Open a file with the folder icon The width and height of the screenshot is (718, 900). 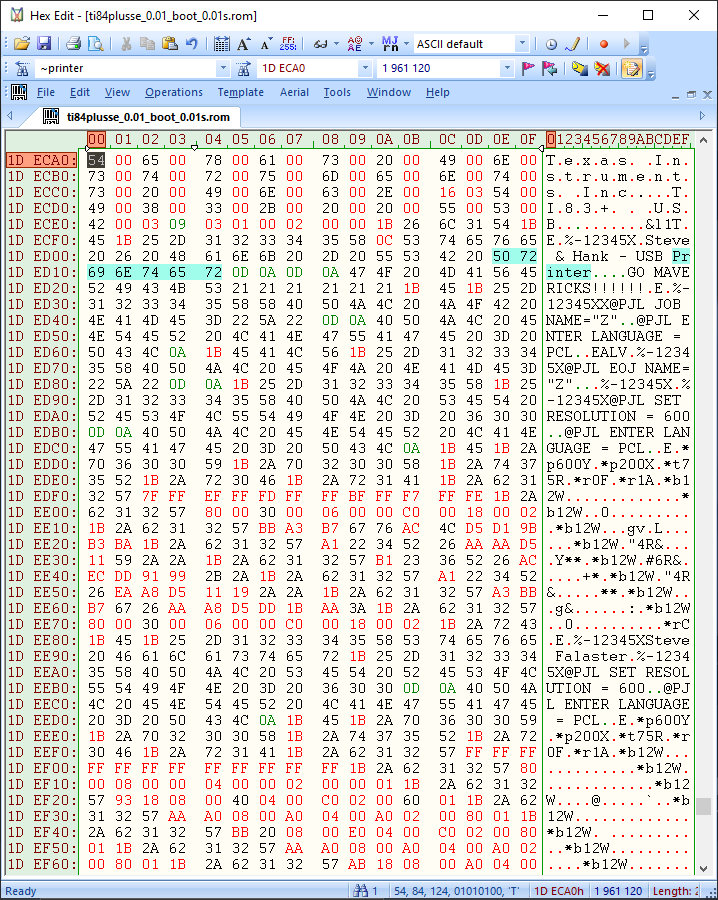(x=21, y=44)
